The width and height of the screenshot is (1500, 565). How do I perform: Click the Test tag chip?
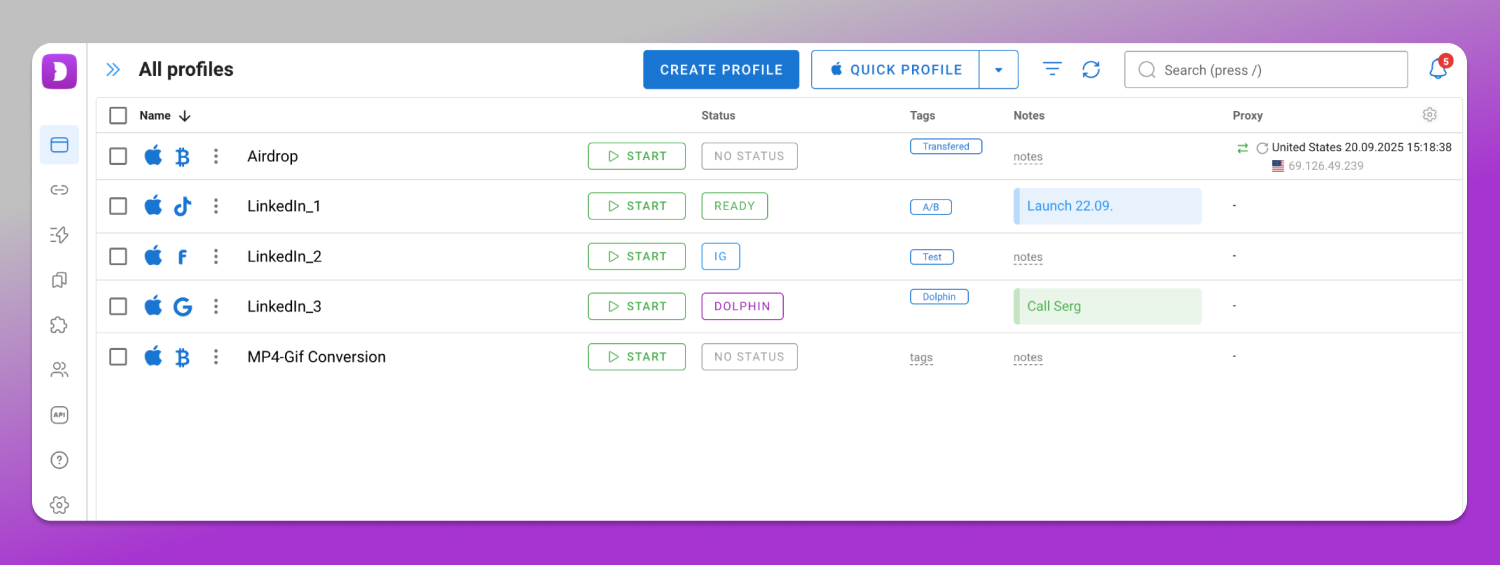932,257
